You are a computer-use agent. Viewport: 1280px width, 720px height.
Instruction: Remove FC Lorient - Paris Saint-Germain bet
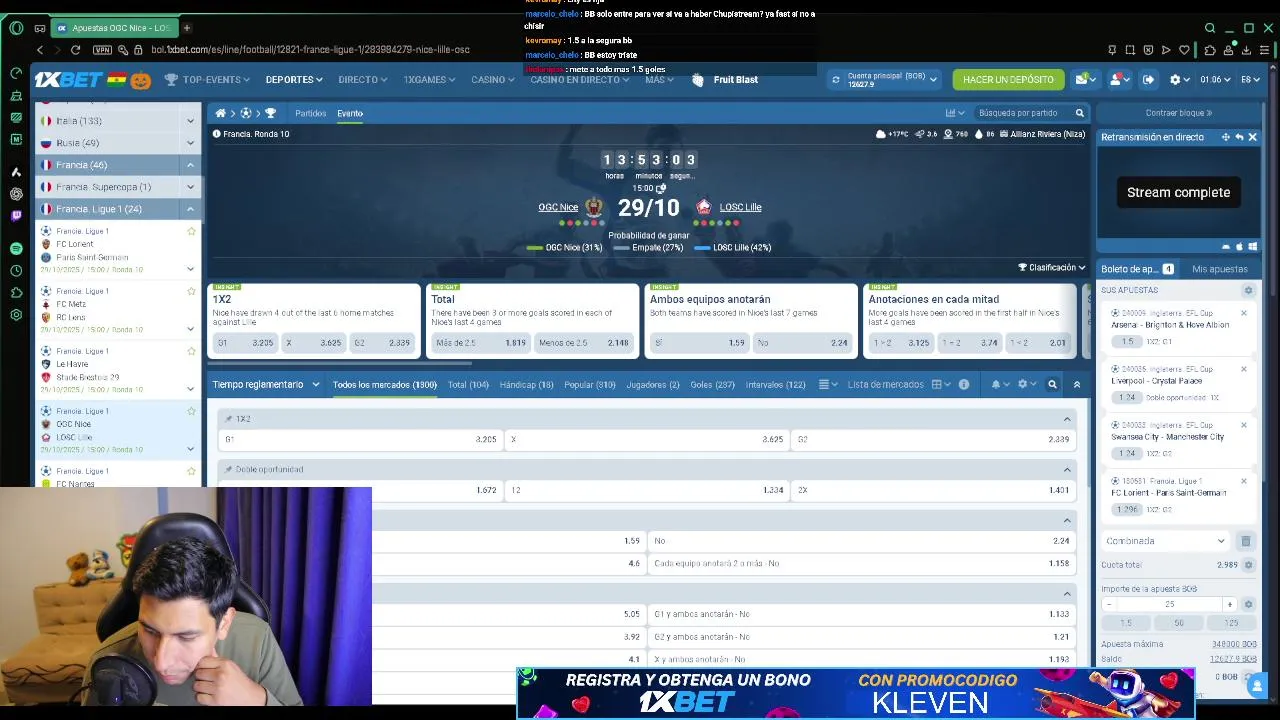(x=1244, y=481)
